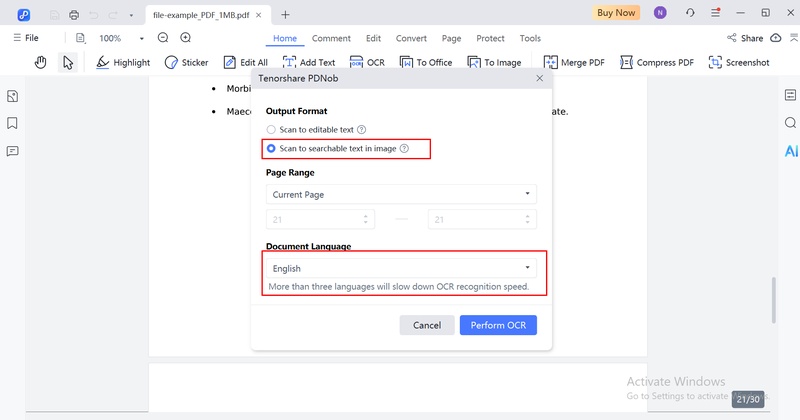Select the Hand pan tool
The height and width of the screenshot is (420, 800).
(40, 62)
